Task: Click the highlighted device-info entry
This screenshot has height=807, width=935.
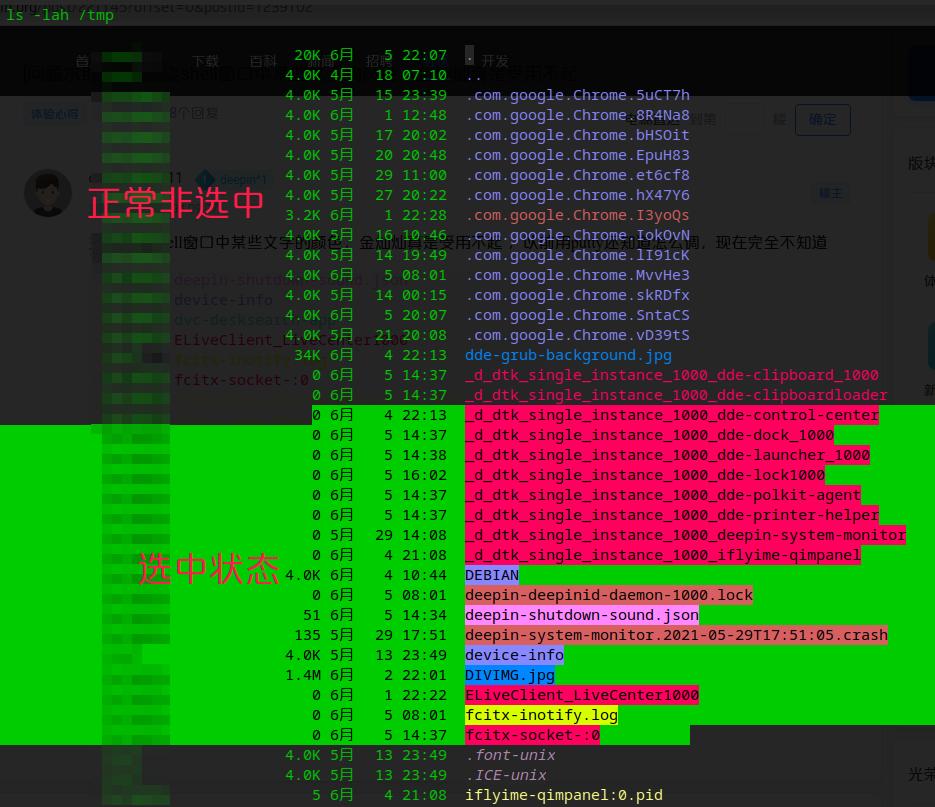Action: pyautogui.click(x=515, y=655)
